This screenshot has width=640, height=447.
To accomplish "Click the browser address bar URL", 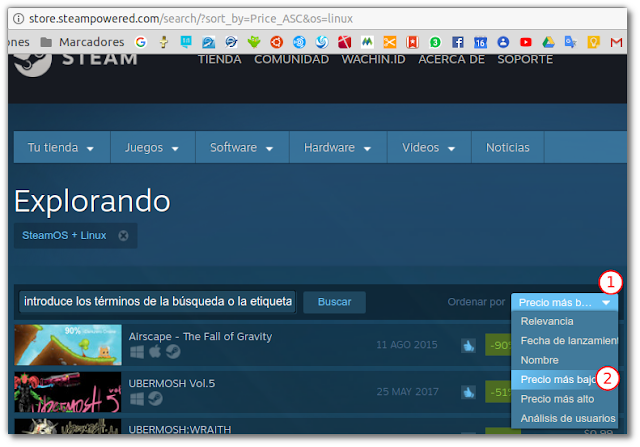I will (191, 19).
